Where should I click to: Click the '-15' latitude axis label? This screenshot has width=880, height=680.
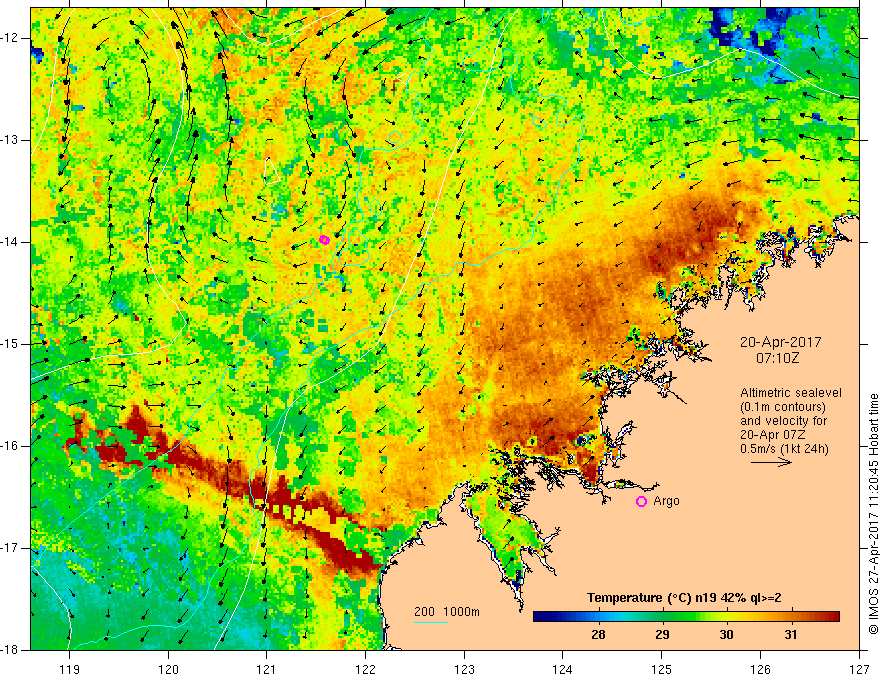(9, 344)
